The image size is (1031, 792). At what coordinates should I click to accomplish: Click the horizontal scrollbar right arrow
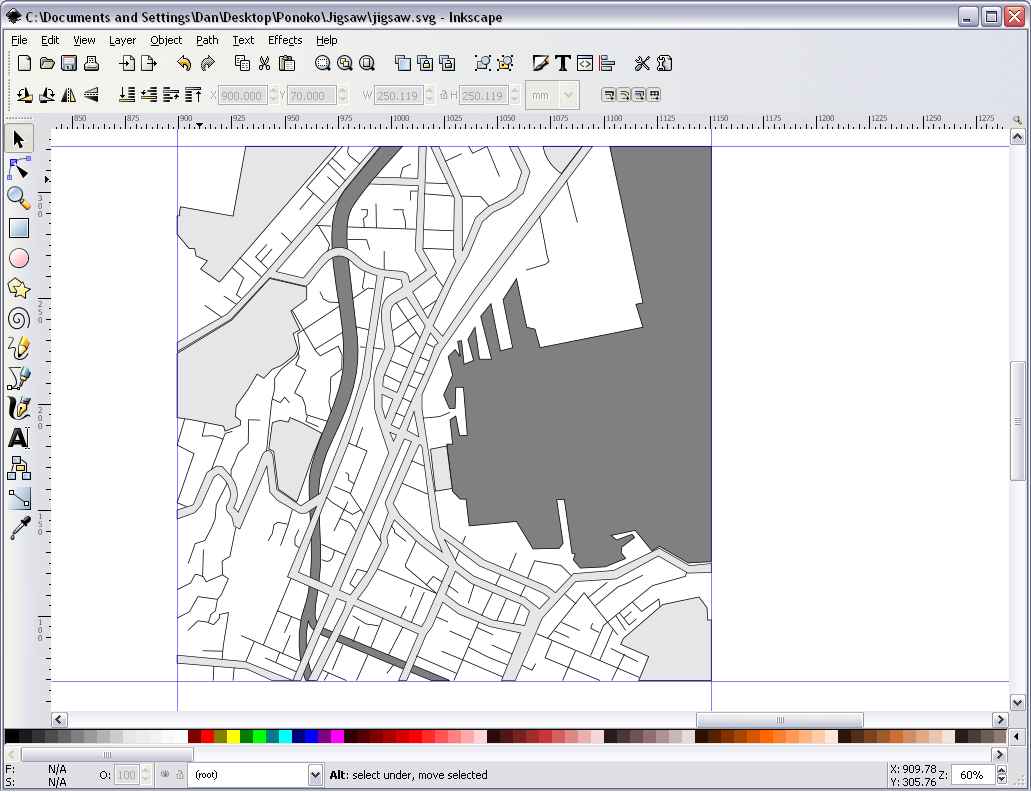(999, 719)
